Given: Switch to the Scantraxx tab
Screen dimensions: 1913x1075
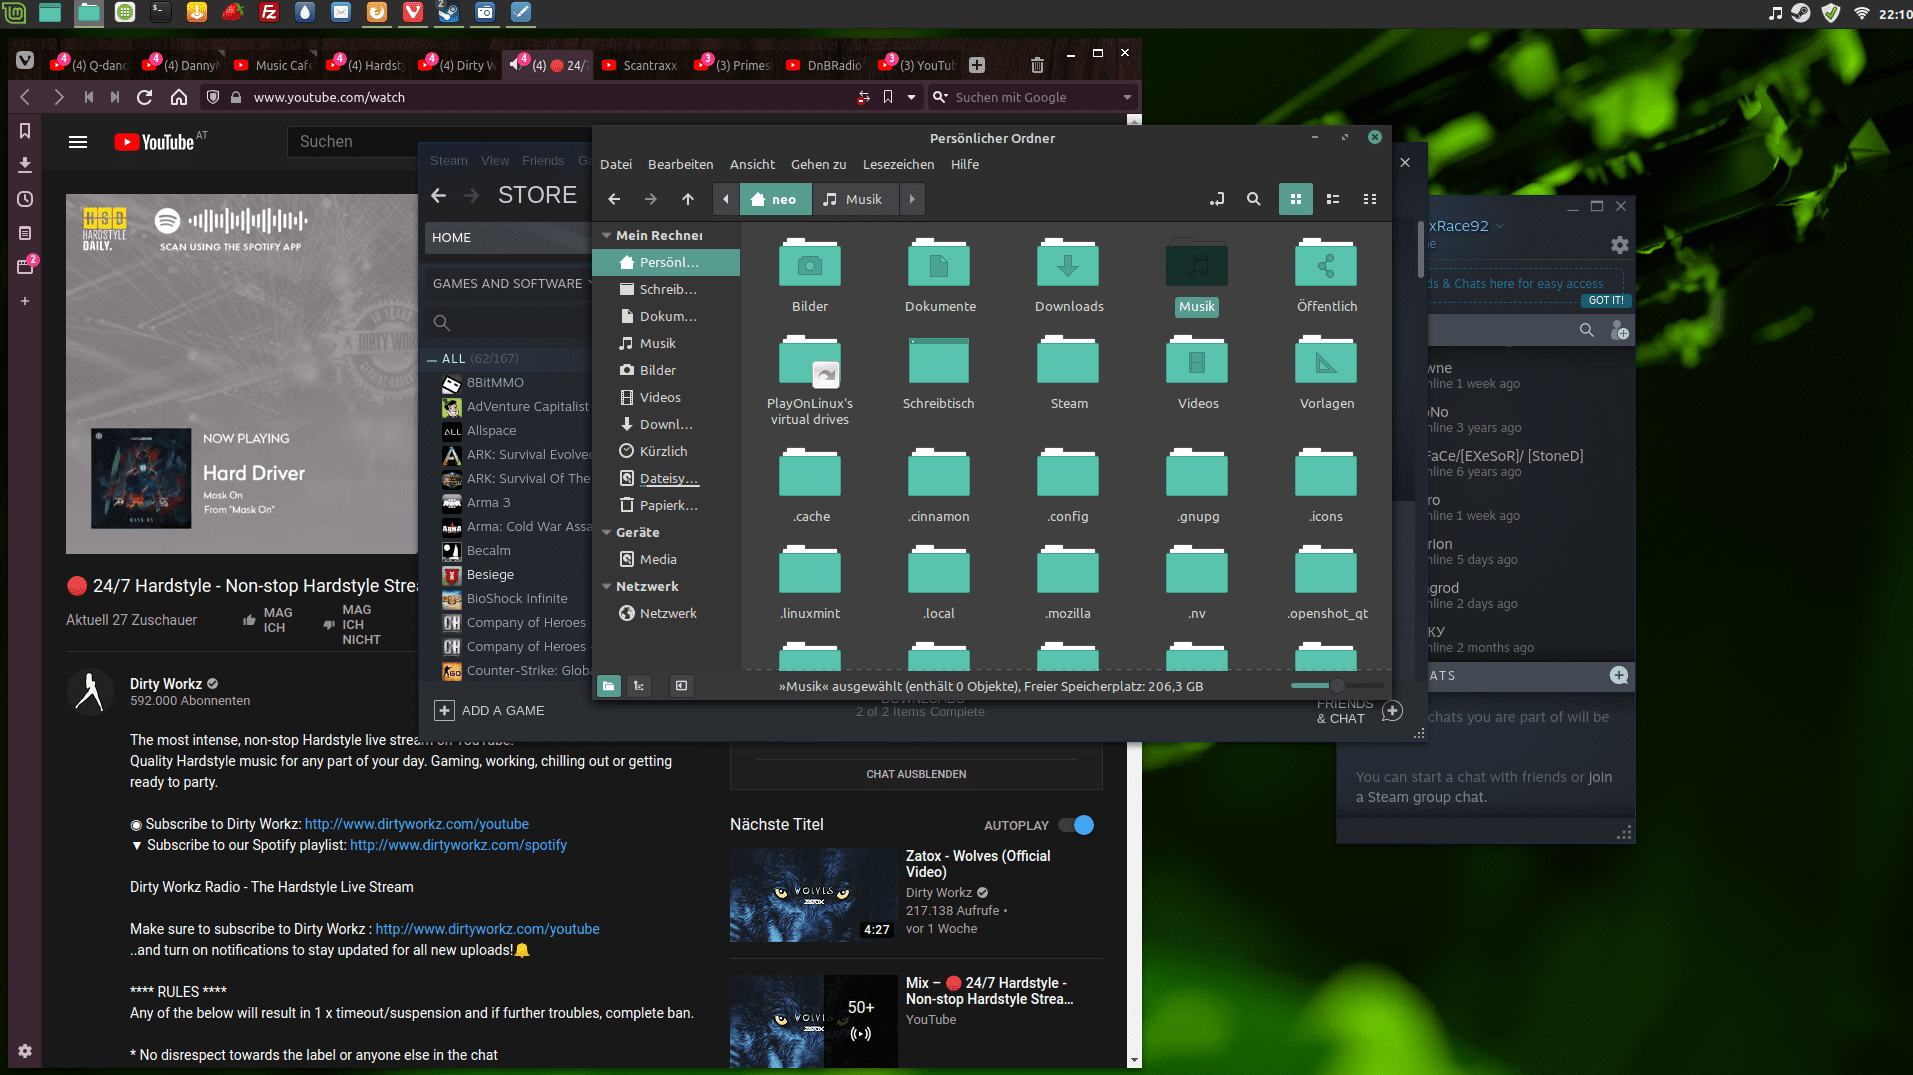Looking at the screenshot, I should point(640,65).
